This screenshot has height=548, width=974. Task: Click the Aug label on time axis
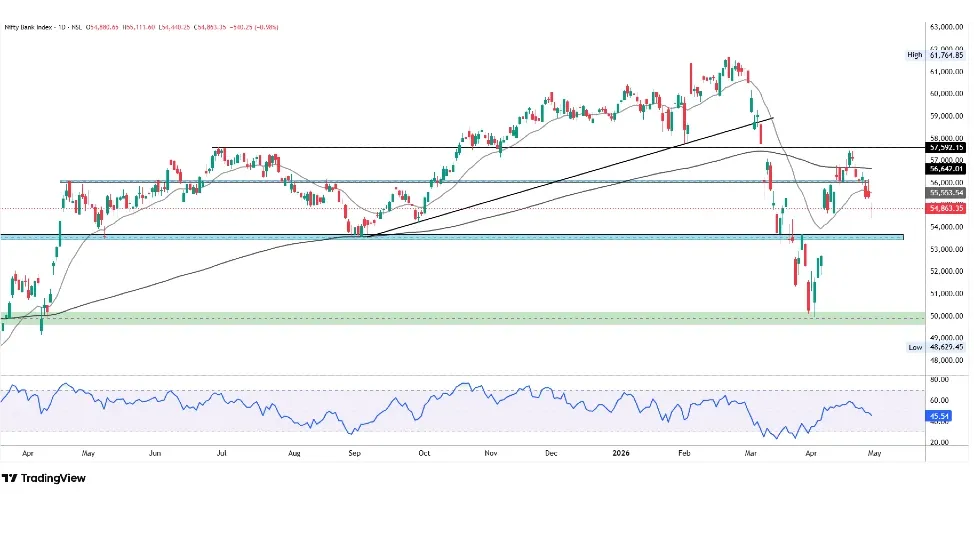click(294, 453)
